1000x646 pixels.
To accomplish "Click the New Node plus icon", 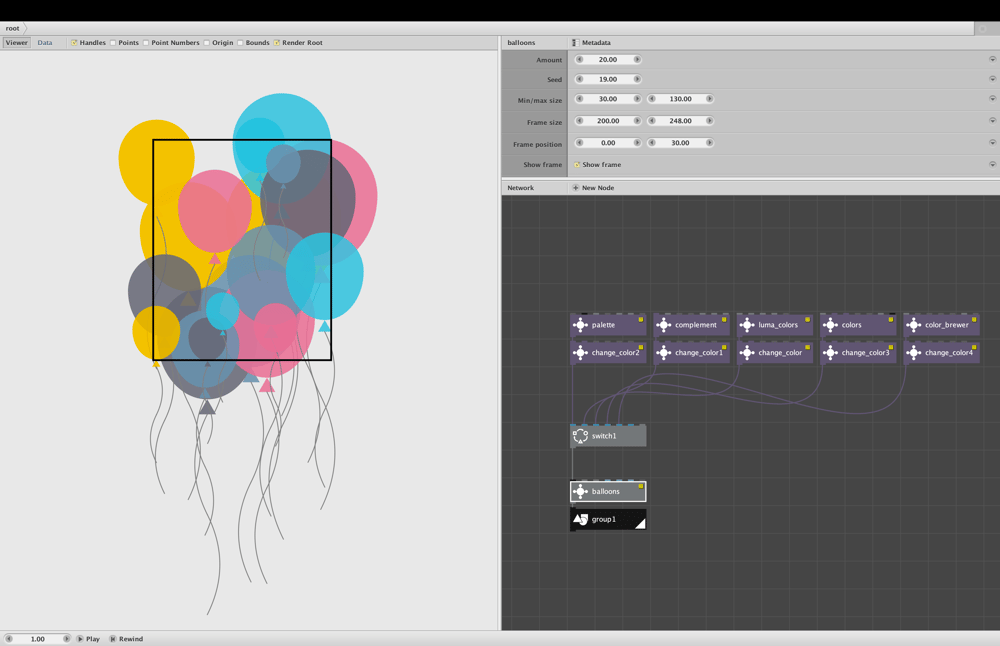I will [x=575, y=188].
